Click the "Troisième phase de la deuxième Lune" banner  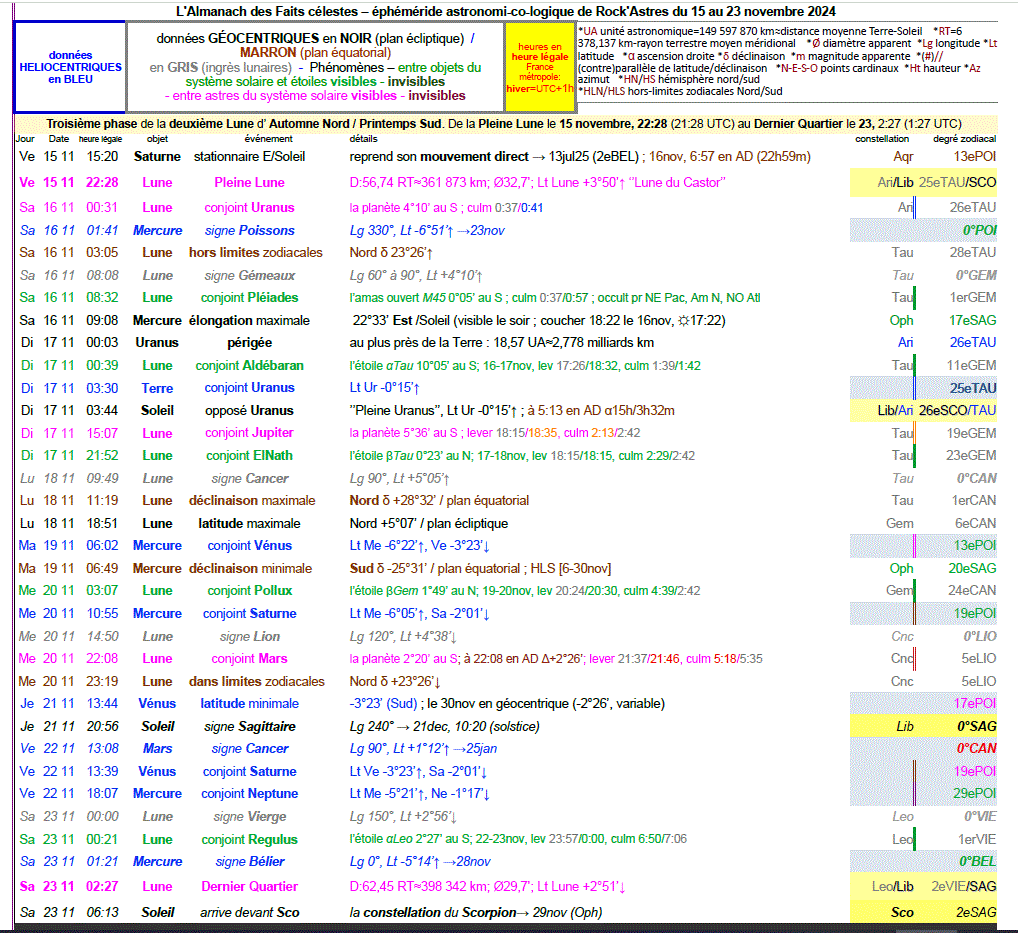pyautogui.click(x=506, y=123)
